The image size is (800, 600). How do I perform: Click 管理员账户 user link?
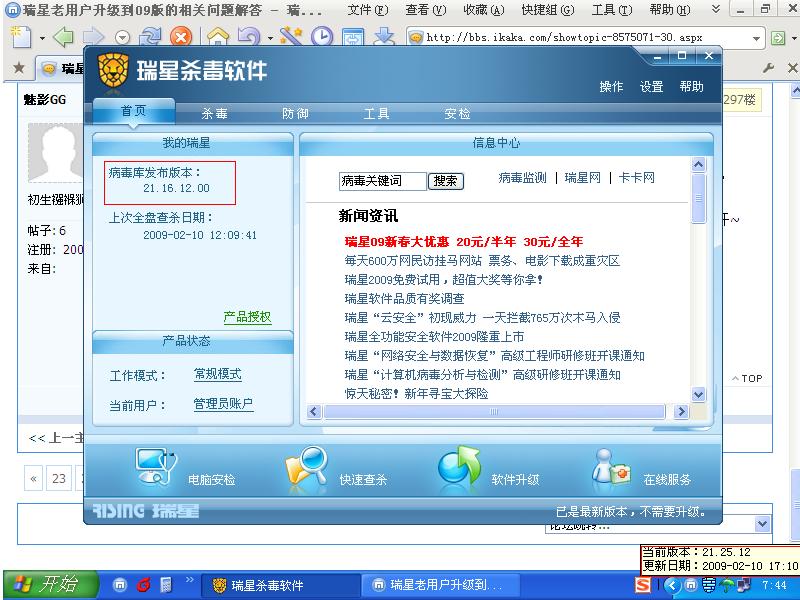(223, 404)
